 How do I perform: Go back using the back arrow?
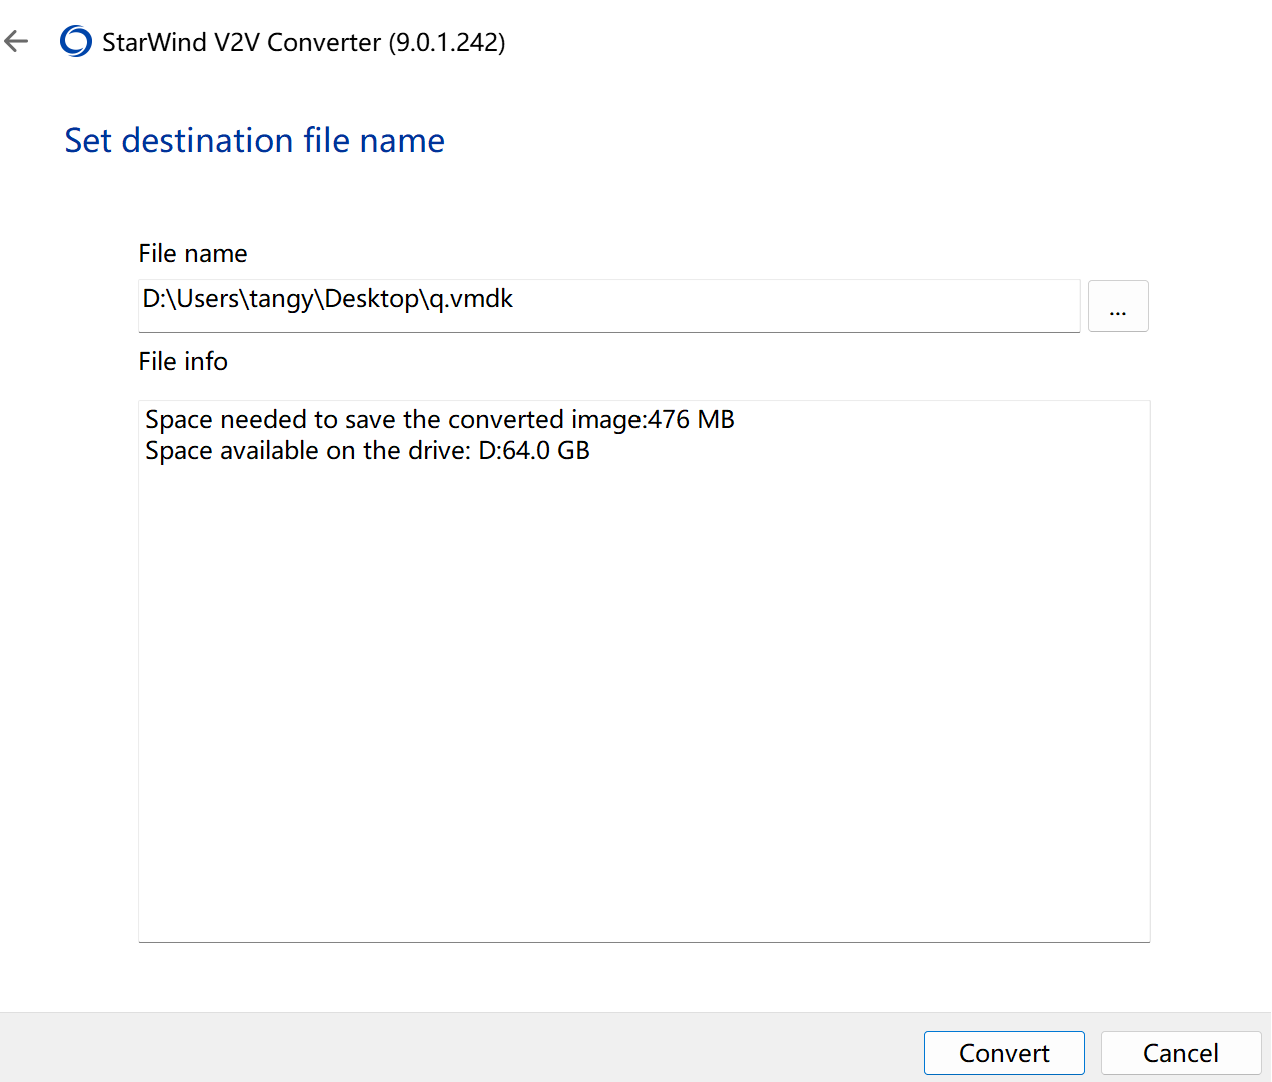(17, 41)
